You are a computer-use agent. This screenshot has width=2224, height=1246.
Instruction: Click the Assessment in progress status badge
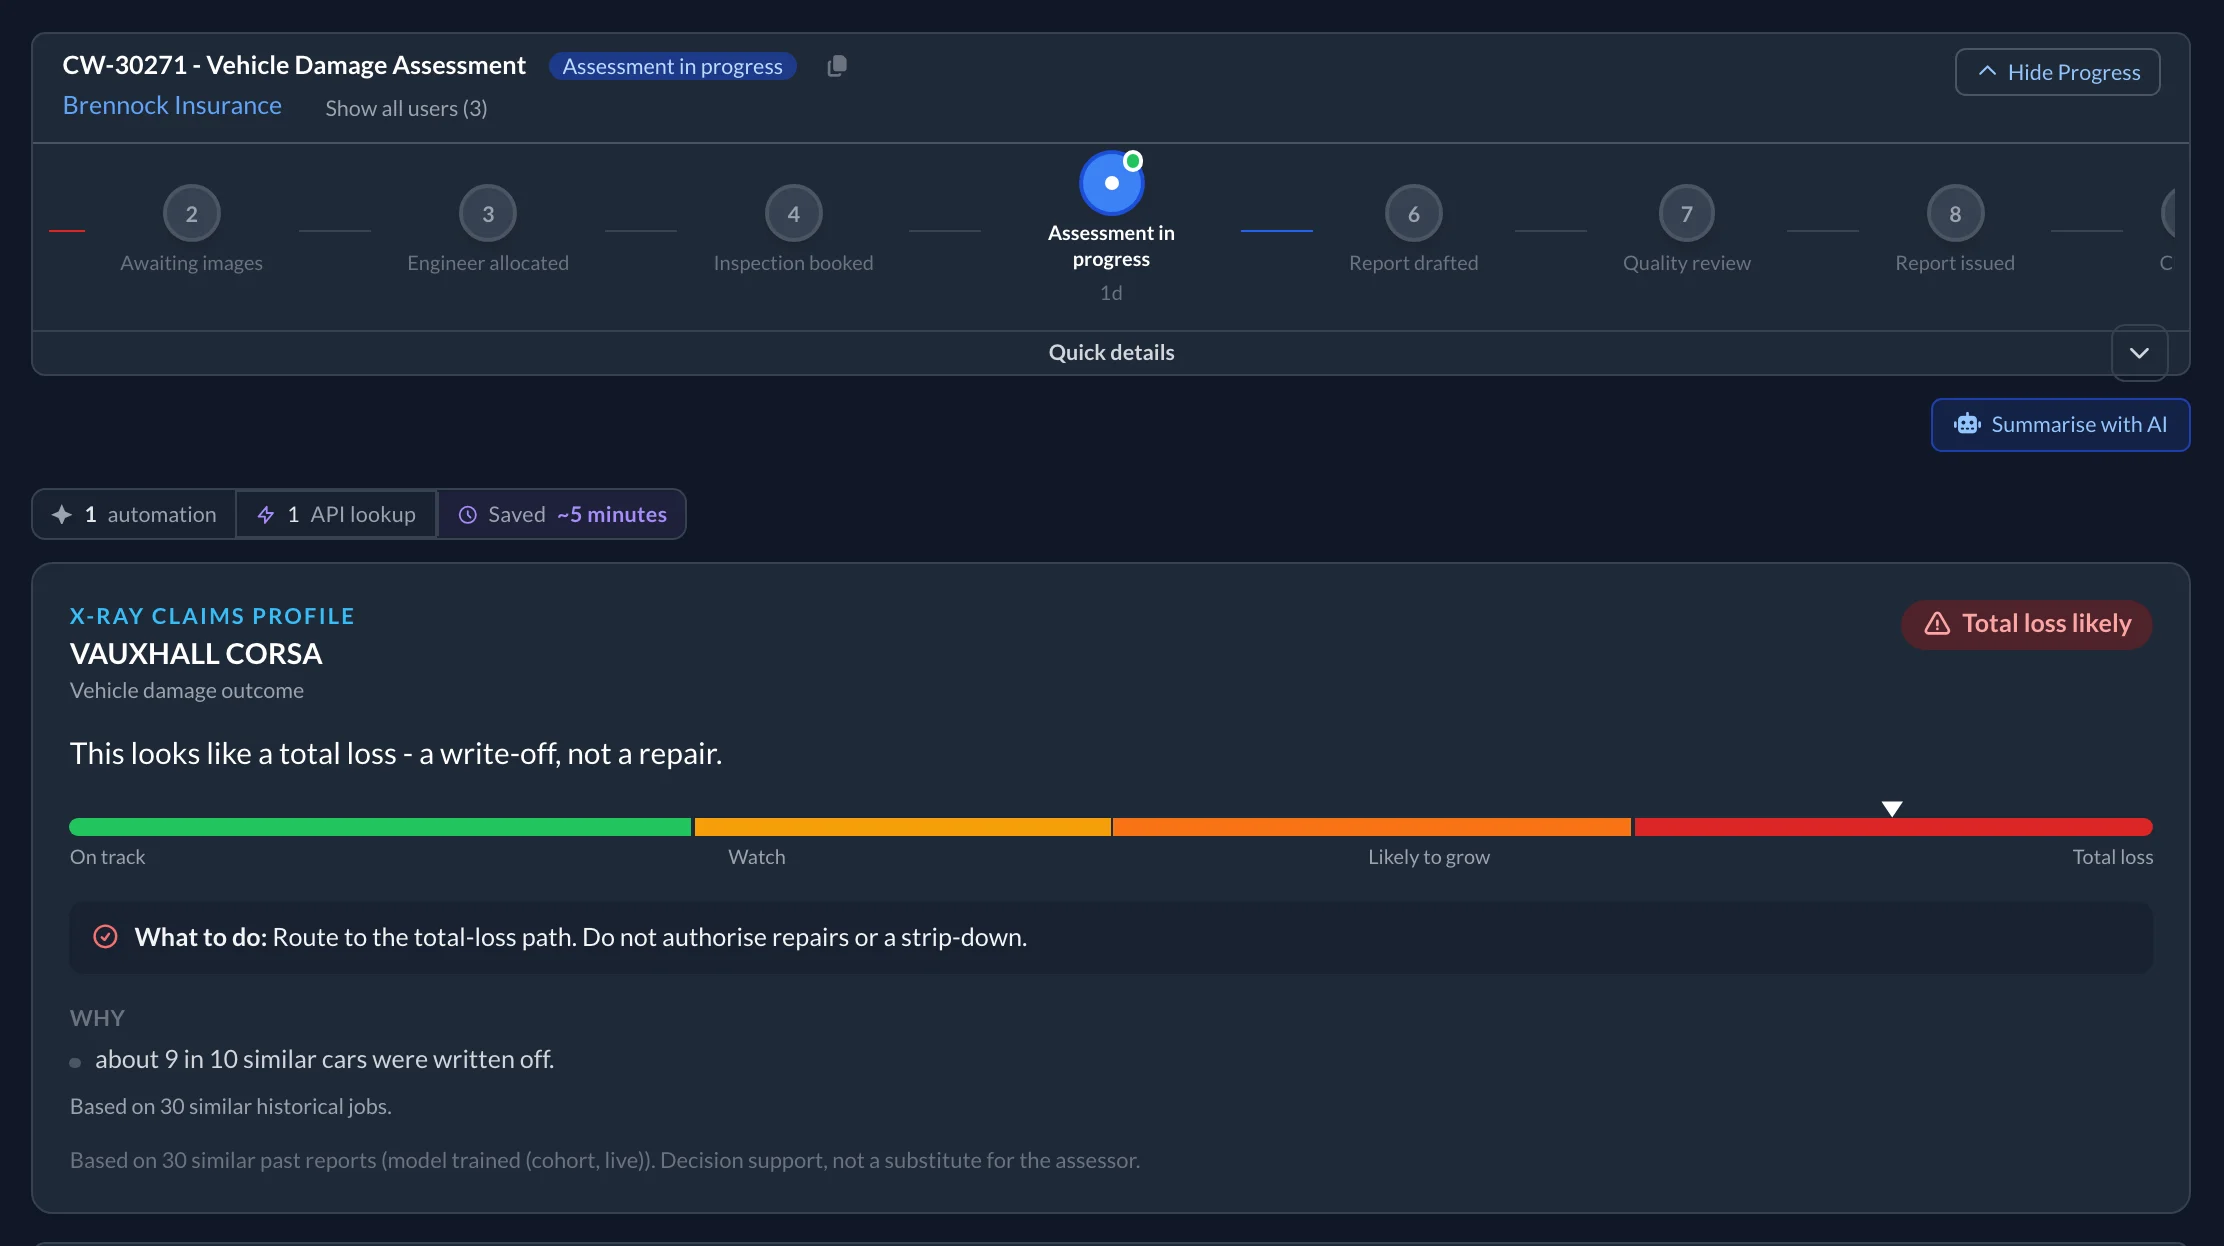coord(672,66)
